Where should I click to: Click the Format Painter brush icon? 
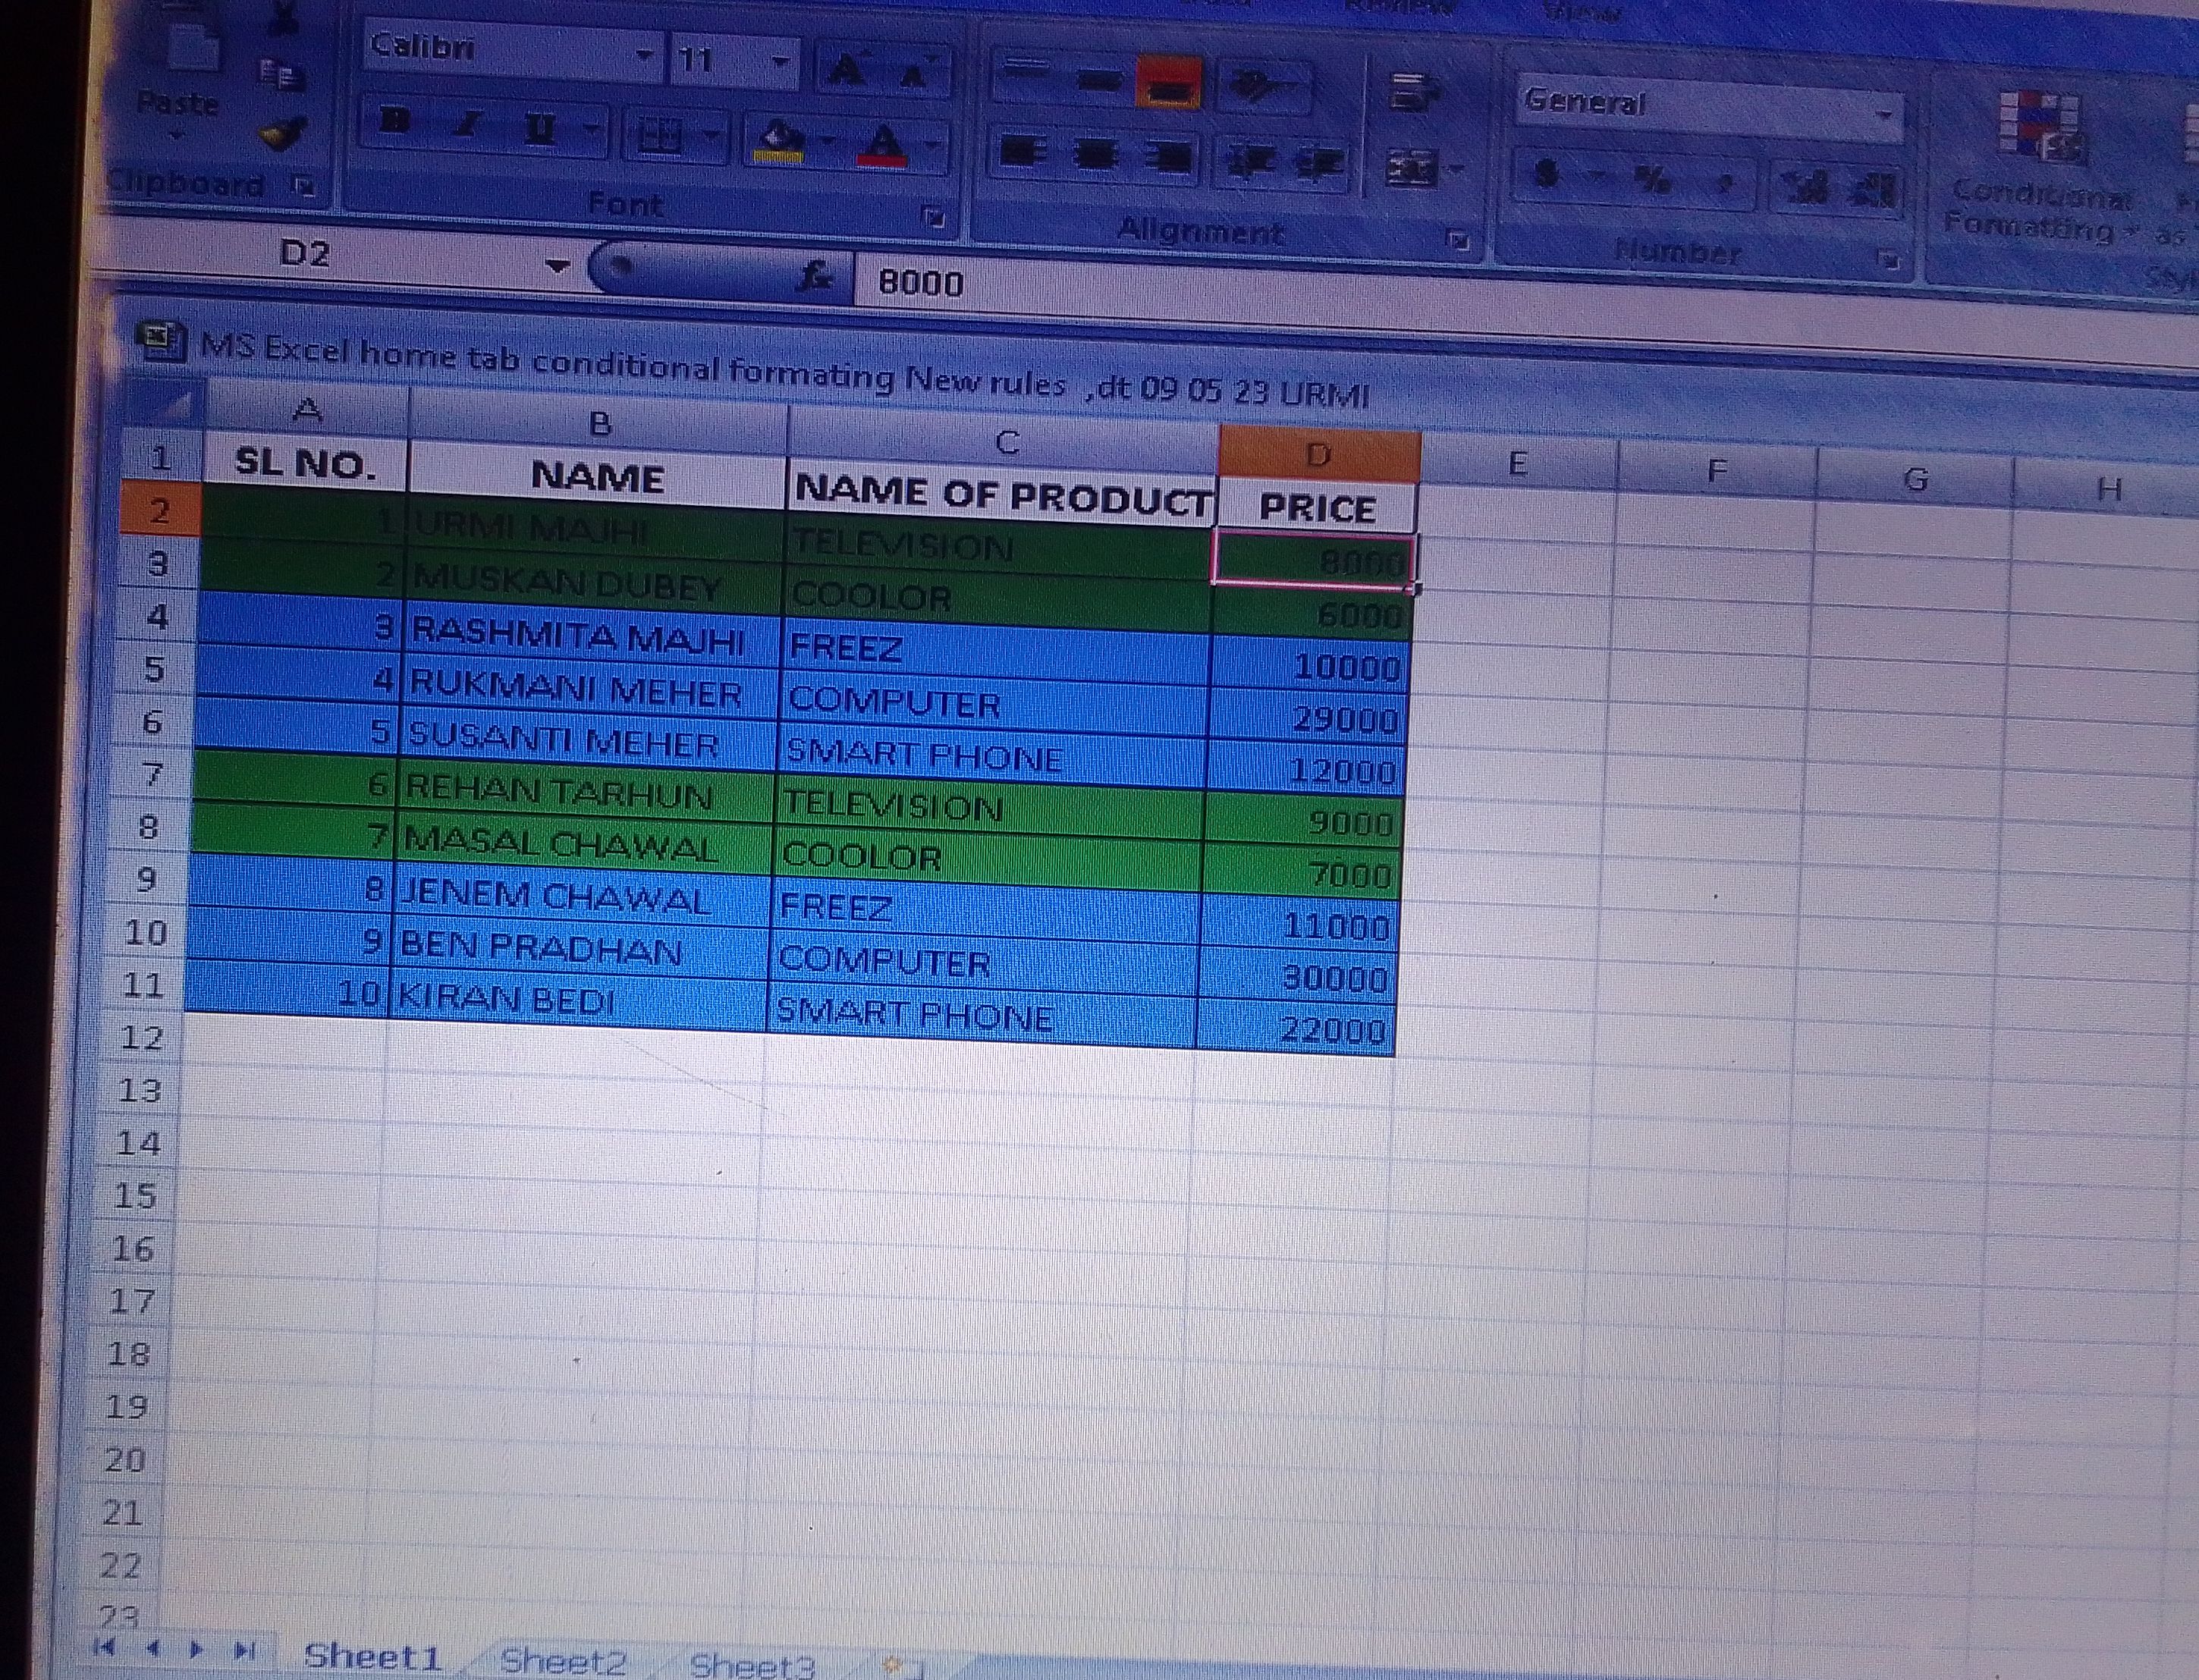coord(281,133)
